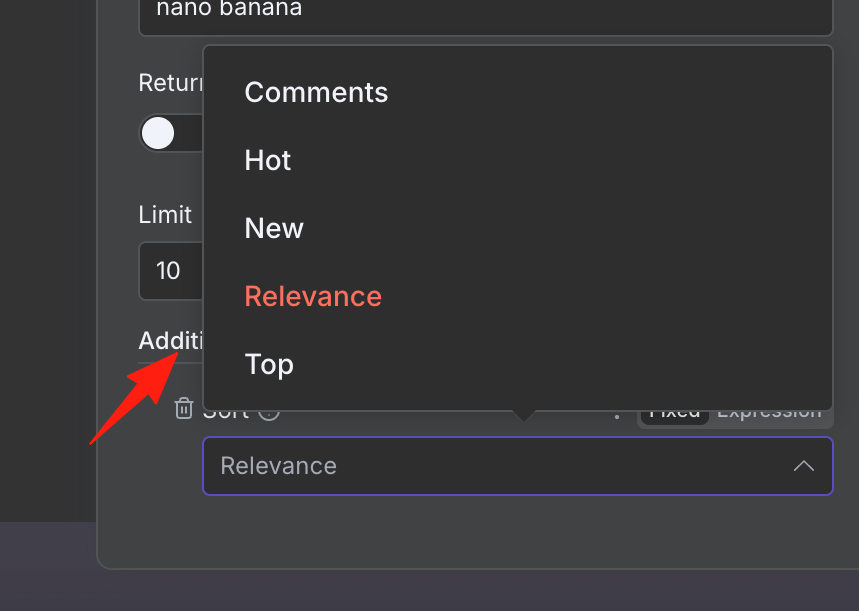Open the Relevance sort dropdown field
Screen dimensions: 860x612
point(518,466)
